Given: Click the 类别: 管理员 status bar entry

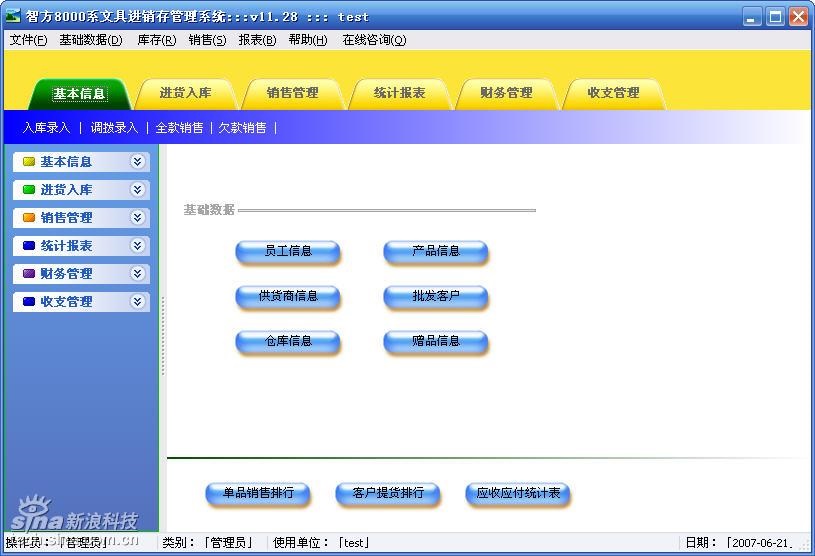Looking at the screenshot, I should pyautogui.click(x=207, y=543).
